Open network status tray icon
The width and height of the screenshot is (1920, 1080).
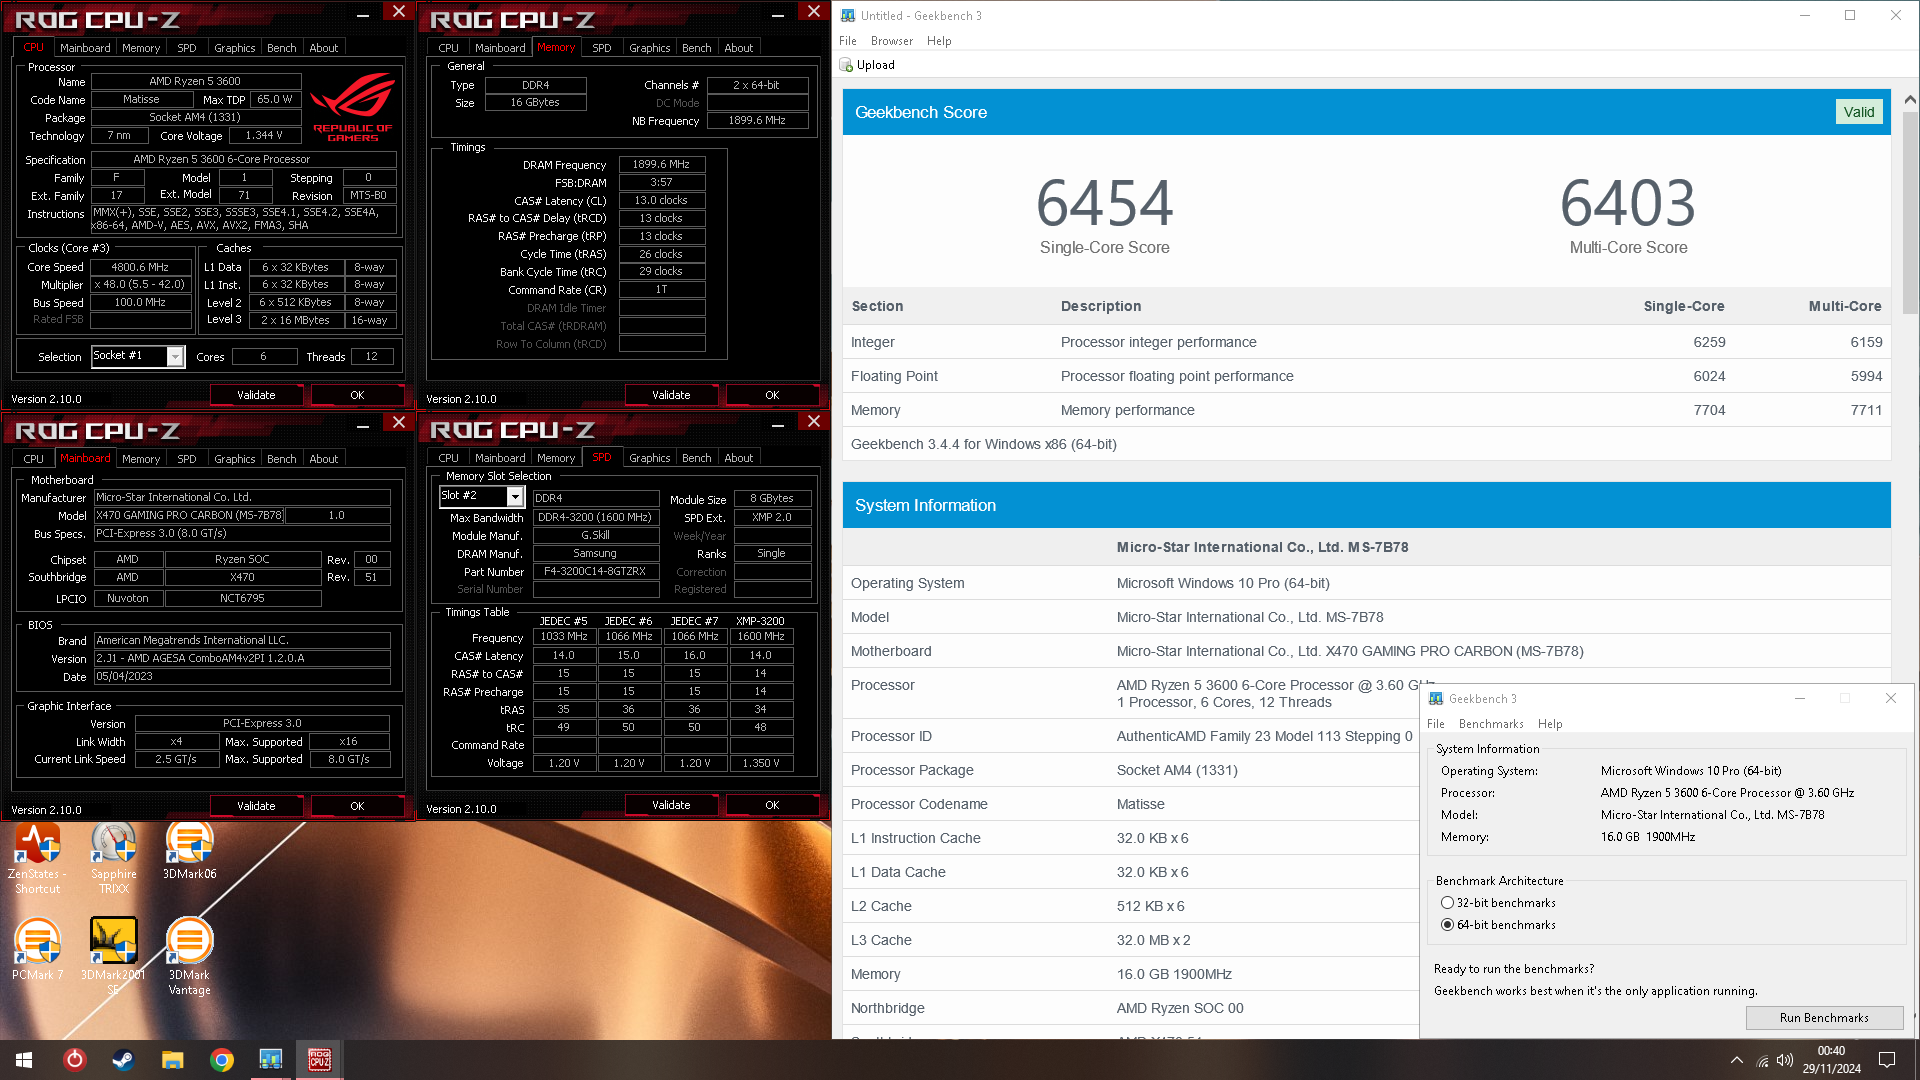pyautogui.click(x=1762, y=1060)
